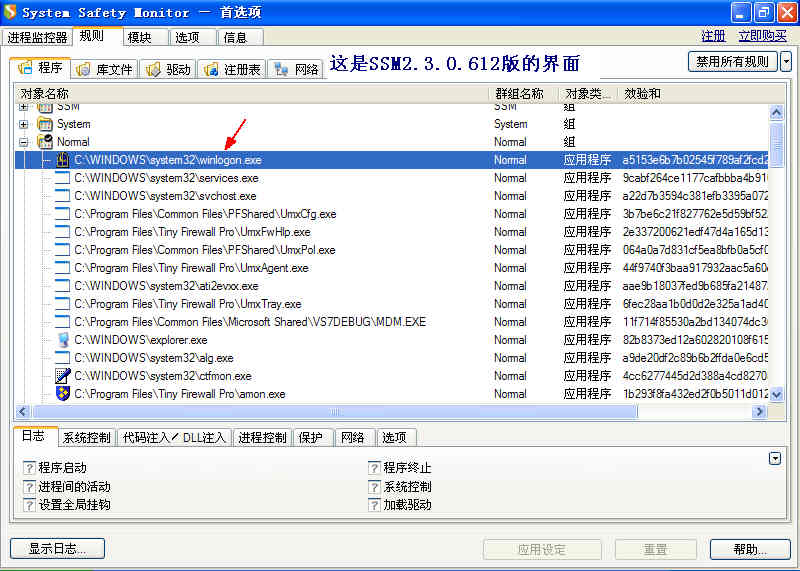Open the 进程控制 lower tab
800x571 pixels.
[x=262, y=437]
